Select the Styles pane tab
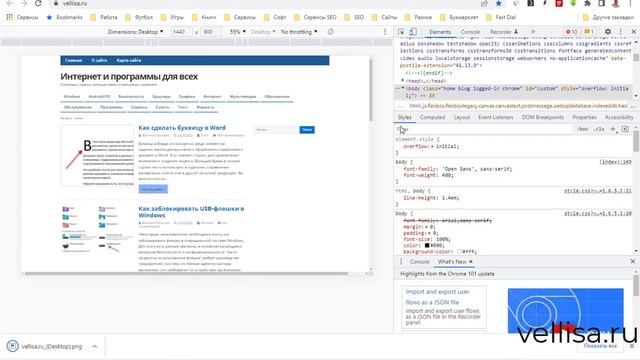The height and width of the screenshot is (360, 640). 404,118
